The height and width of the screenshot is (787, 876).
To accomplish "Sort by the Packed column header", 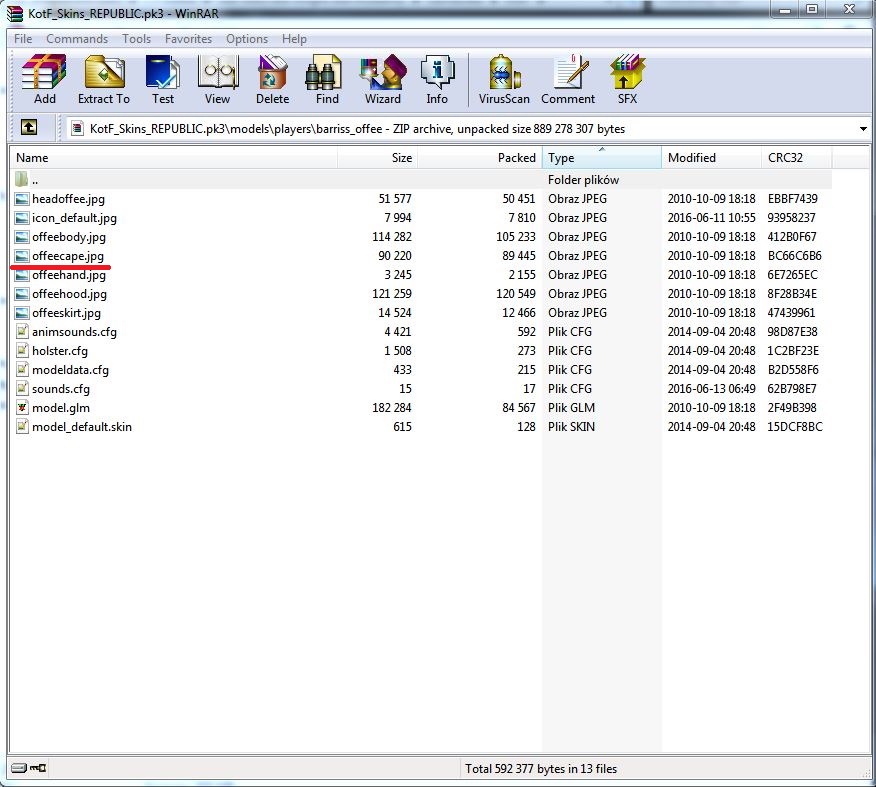I will coord(480,158).
